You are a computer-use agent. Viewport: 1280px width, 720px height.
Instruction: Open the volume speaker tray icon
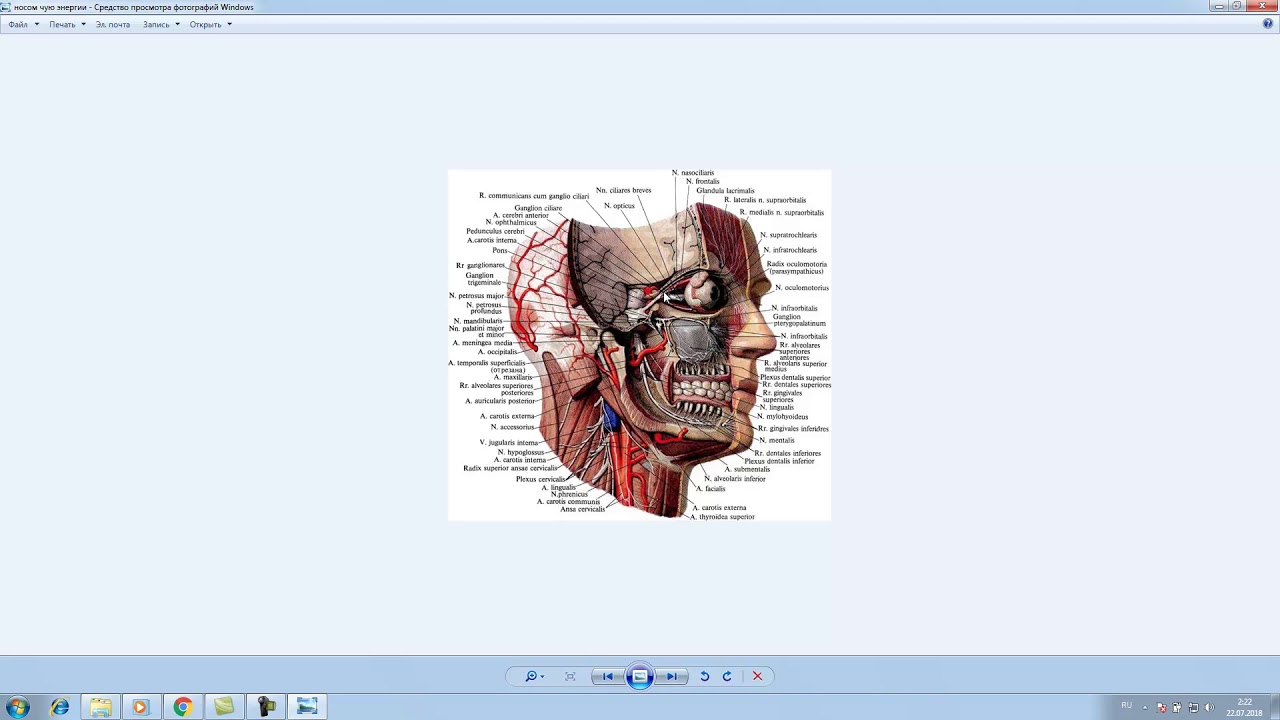[x=1209, y=707]
